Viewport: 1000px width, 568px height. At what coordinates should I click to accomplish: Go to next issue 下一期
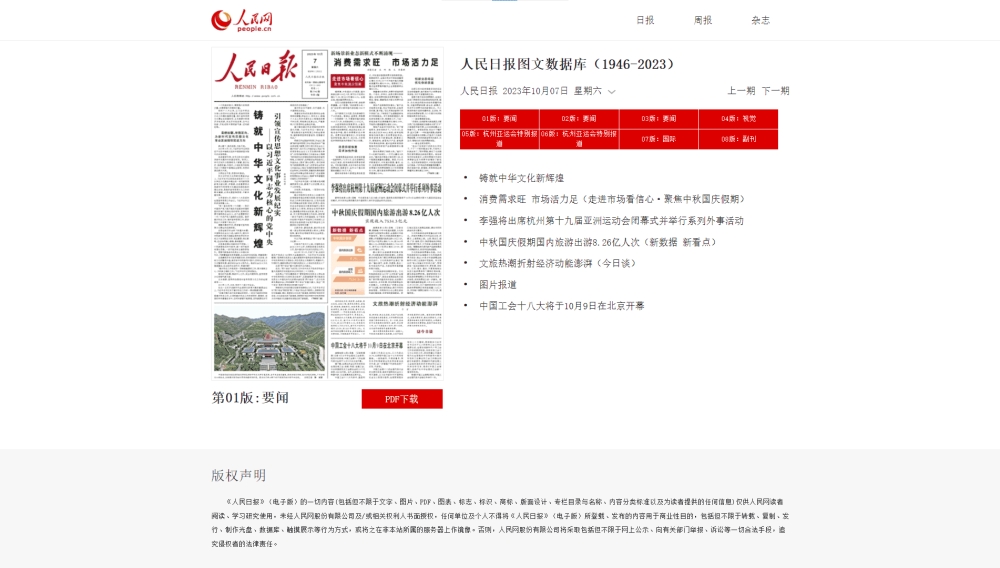point(776,91)
